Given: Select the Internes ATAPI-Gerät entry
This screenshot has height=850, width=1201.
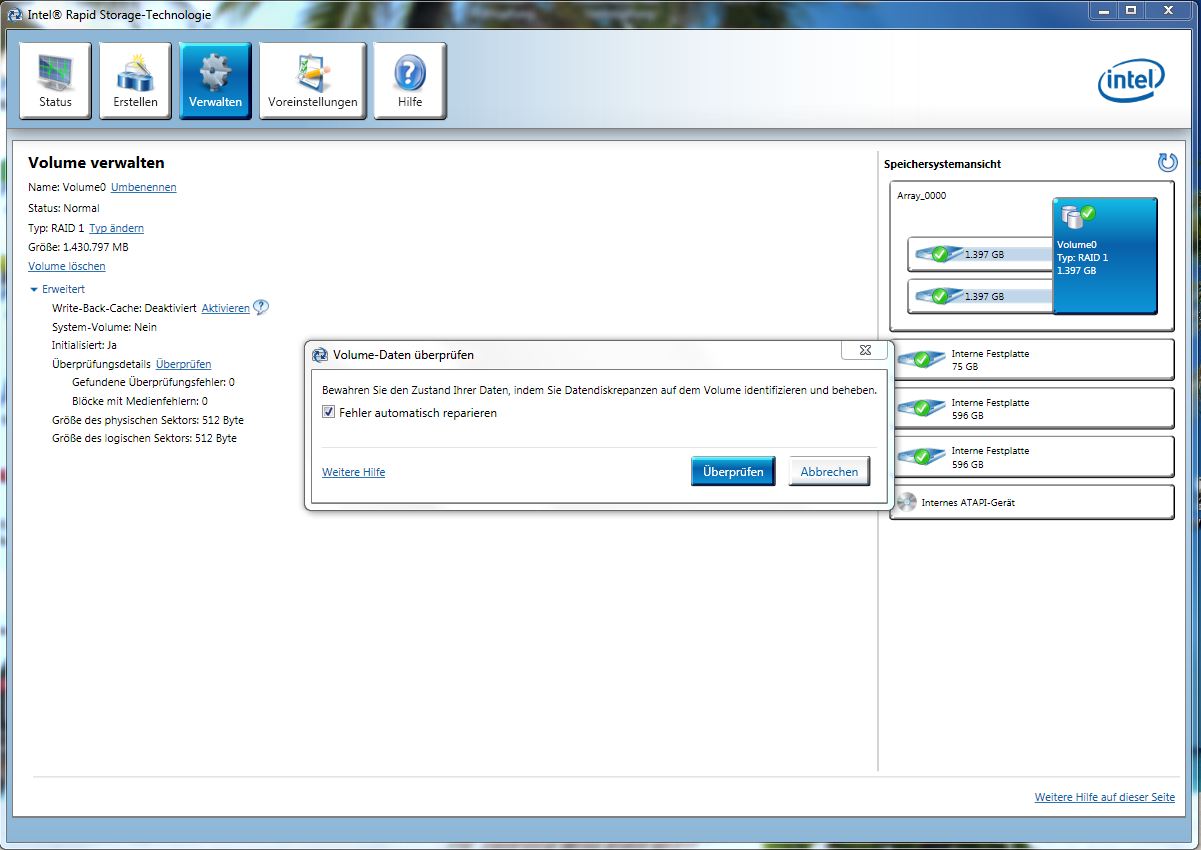Looking at the screenshot, I should tap(1031, 502).
